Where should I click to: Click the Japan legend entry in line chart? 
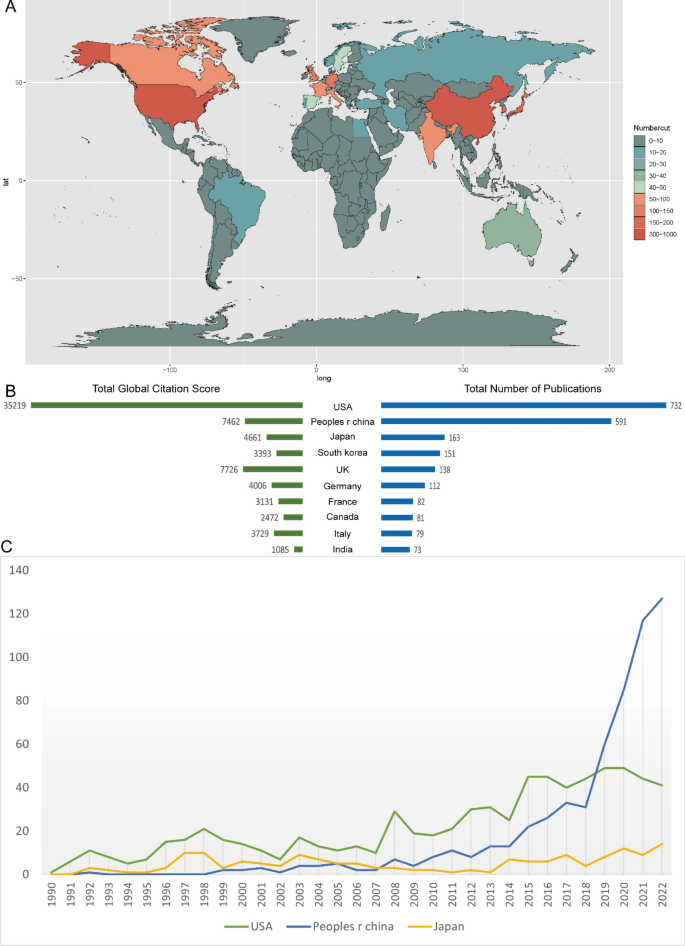pyautogui.click(x=435, y=926)
